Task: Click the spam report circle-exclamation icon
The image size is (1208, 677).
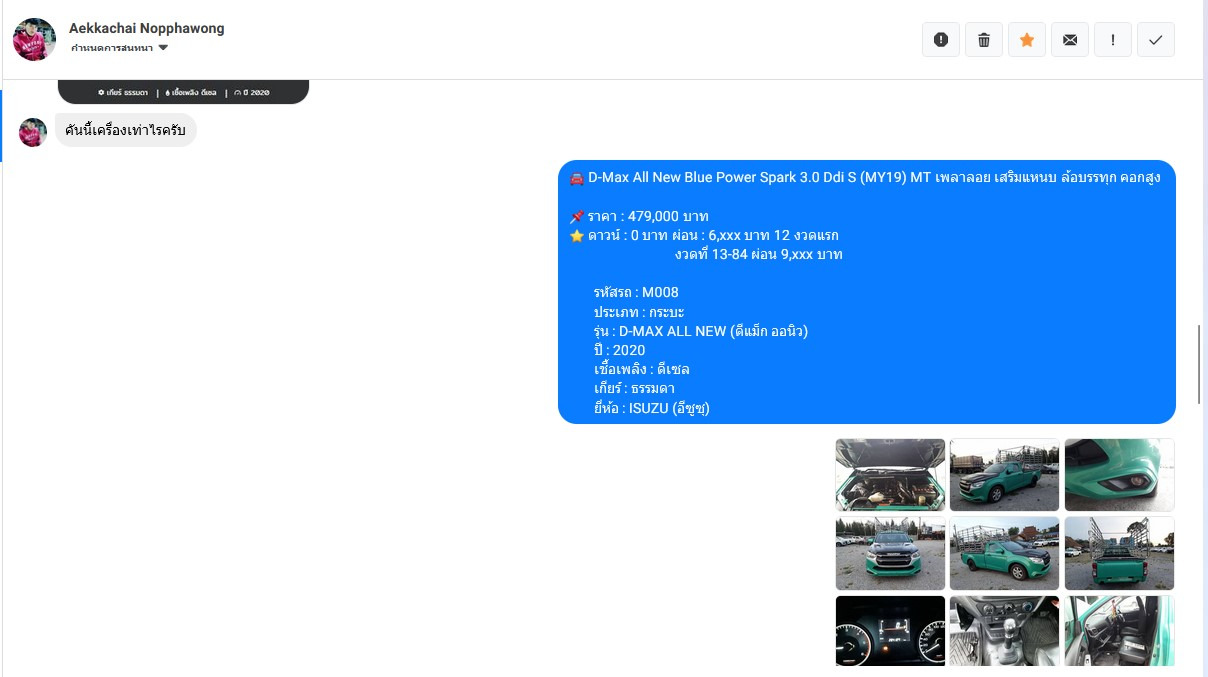Action: [941, 40]
